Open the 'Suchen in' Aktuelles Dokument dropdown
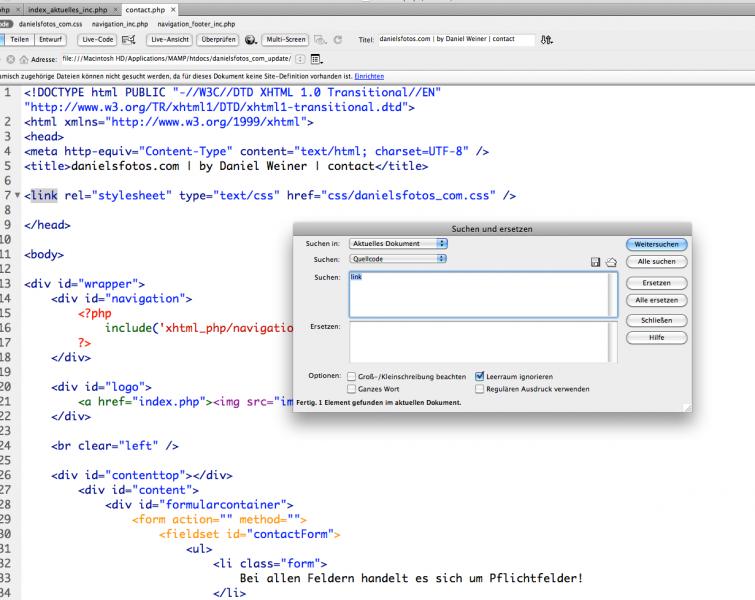This screenshot has width=755, height=600. (400, 243)
